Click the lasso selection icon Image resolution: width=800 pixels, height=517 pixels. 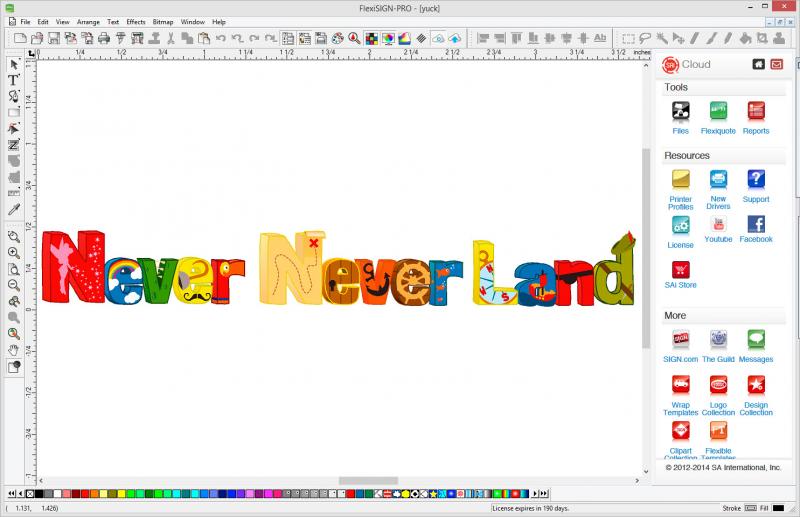point(645,38)
